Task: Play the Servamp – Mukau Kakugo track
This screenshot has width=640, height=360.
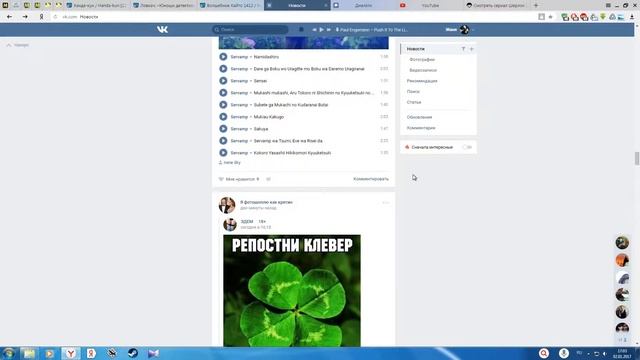Action: [x=223, y=117]
